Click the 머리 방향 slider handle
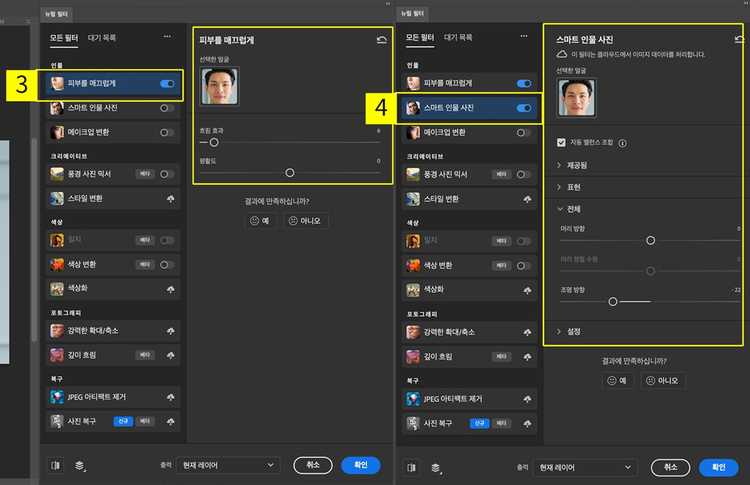 pyautogui.click(x=651, y=240)
